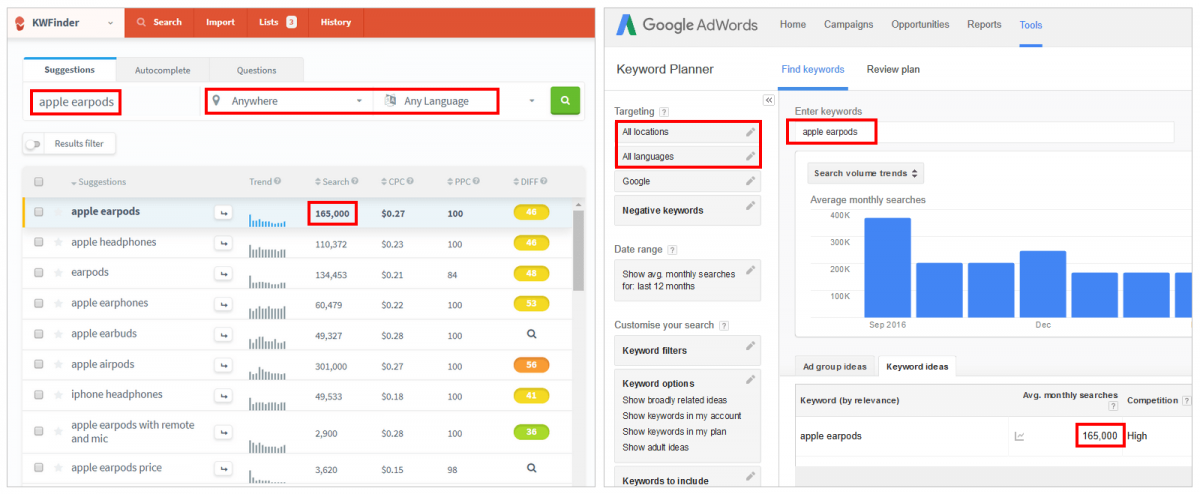Image resolution: width=1200 pixels, height=494 pixels.
Task: Click pencil icon next to Negative keywords
Action: pos(750,207)
